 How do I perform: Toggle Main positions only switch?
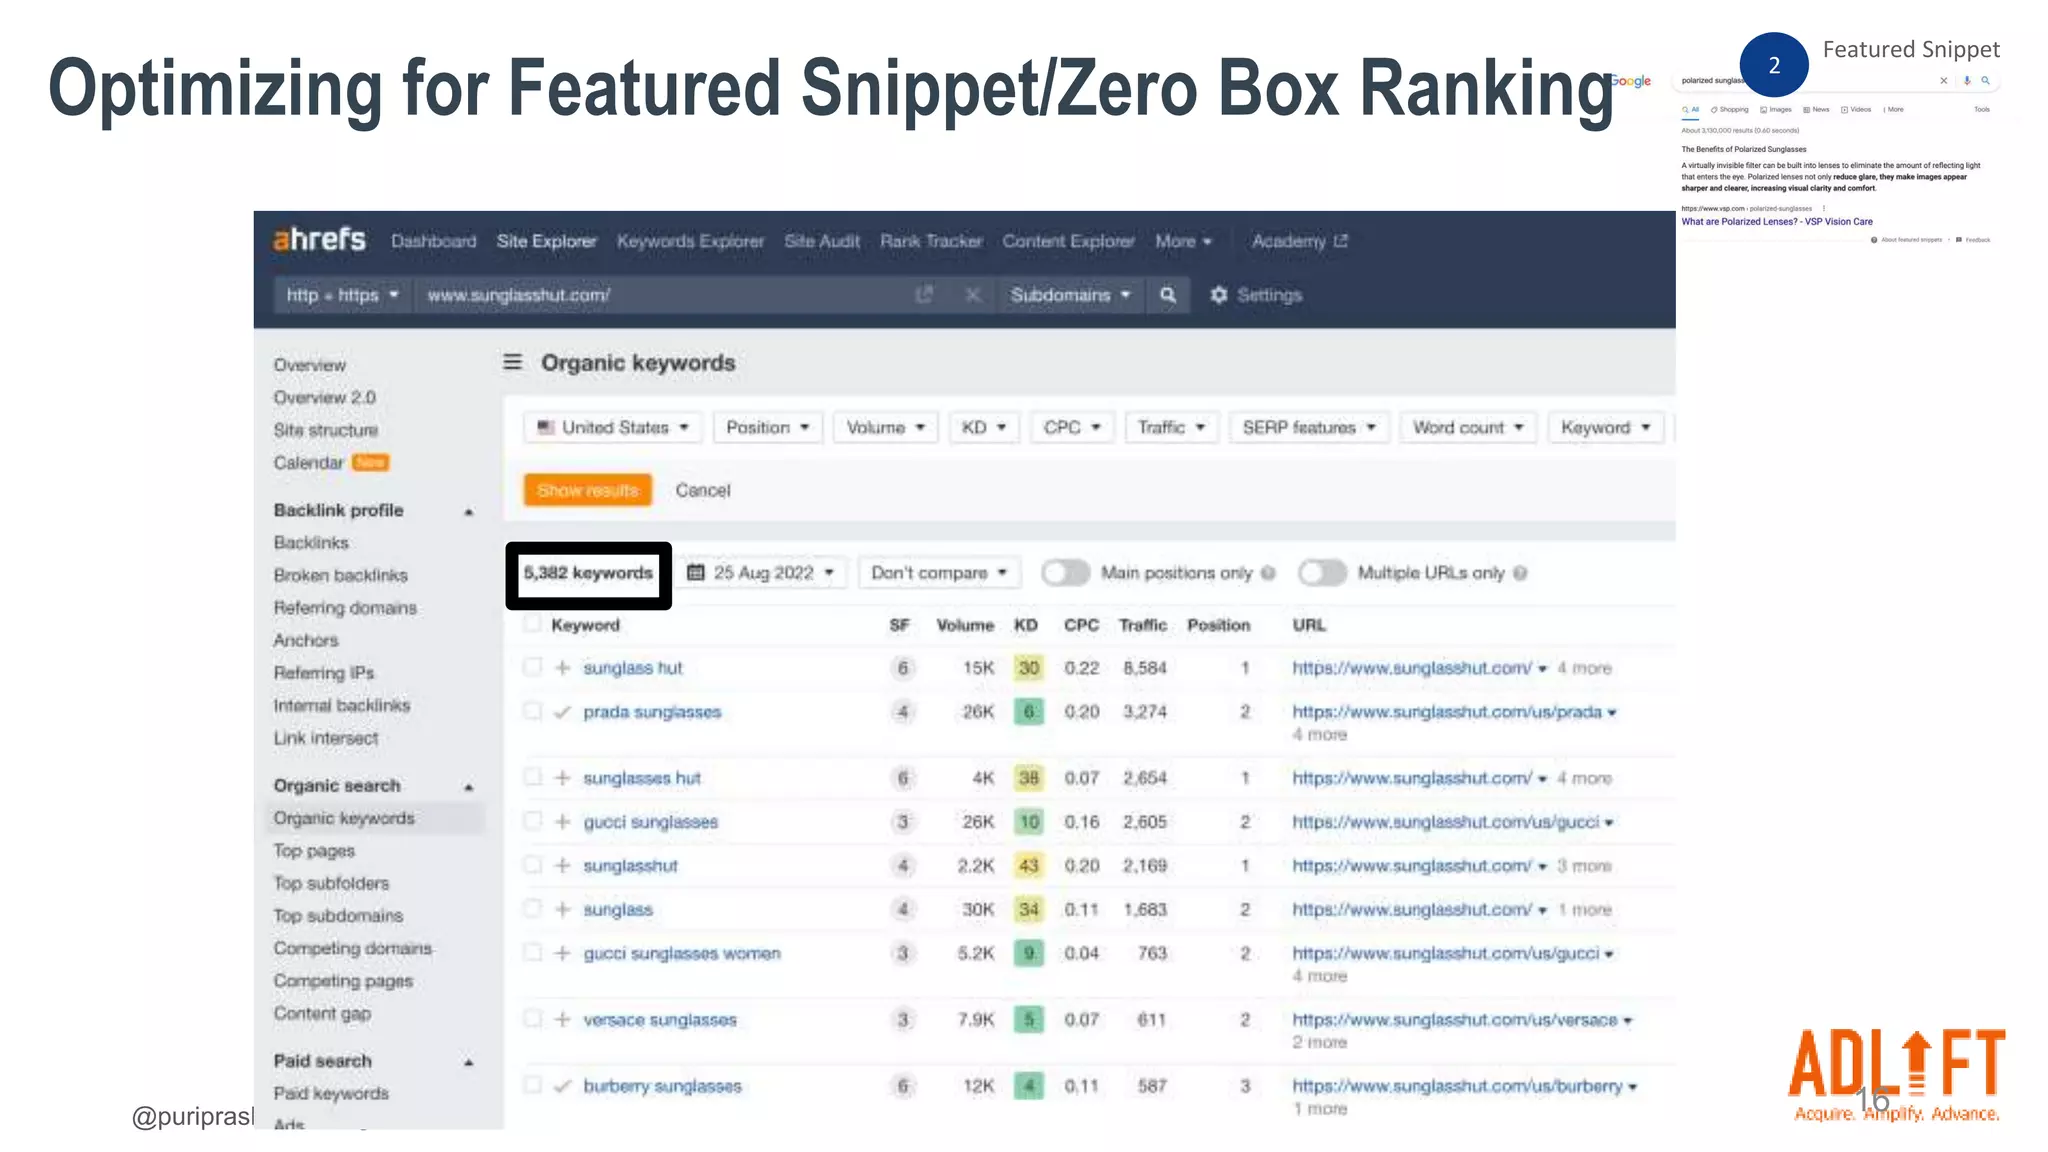point(1065,573)
